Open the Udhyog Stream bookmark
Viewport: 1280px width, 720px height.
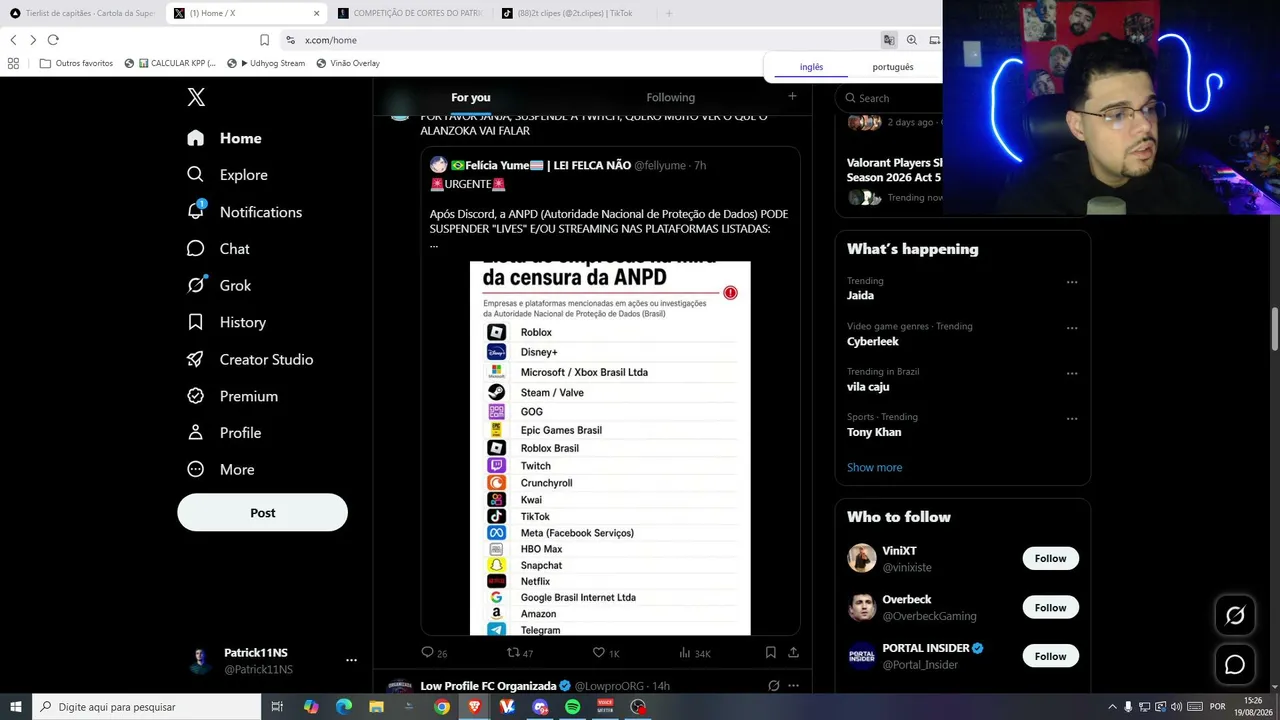[x=266, y=63]
